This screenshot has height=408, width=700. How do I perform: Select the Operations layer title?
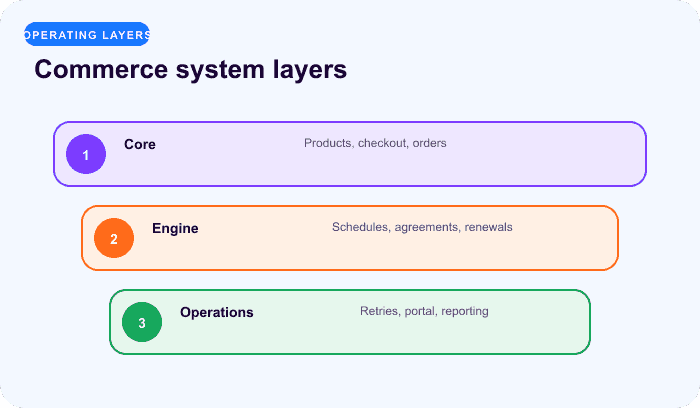[217, 312]
